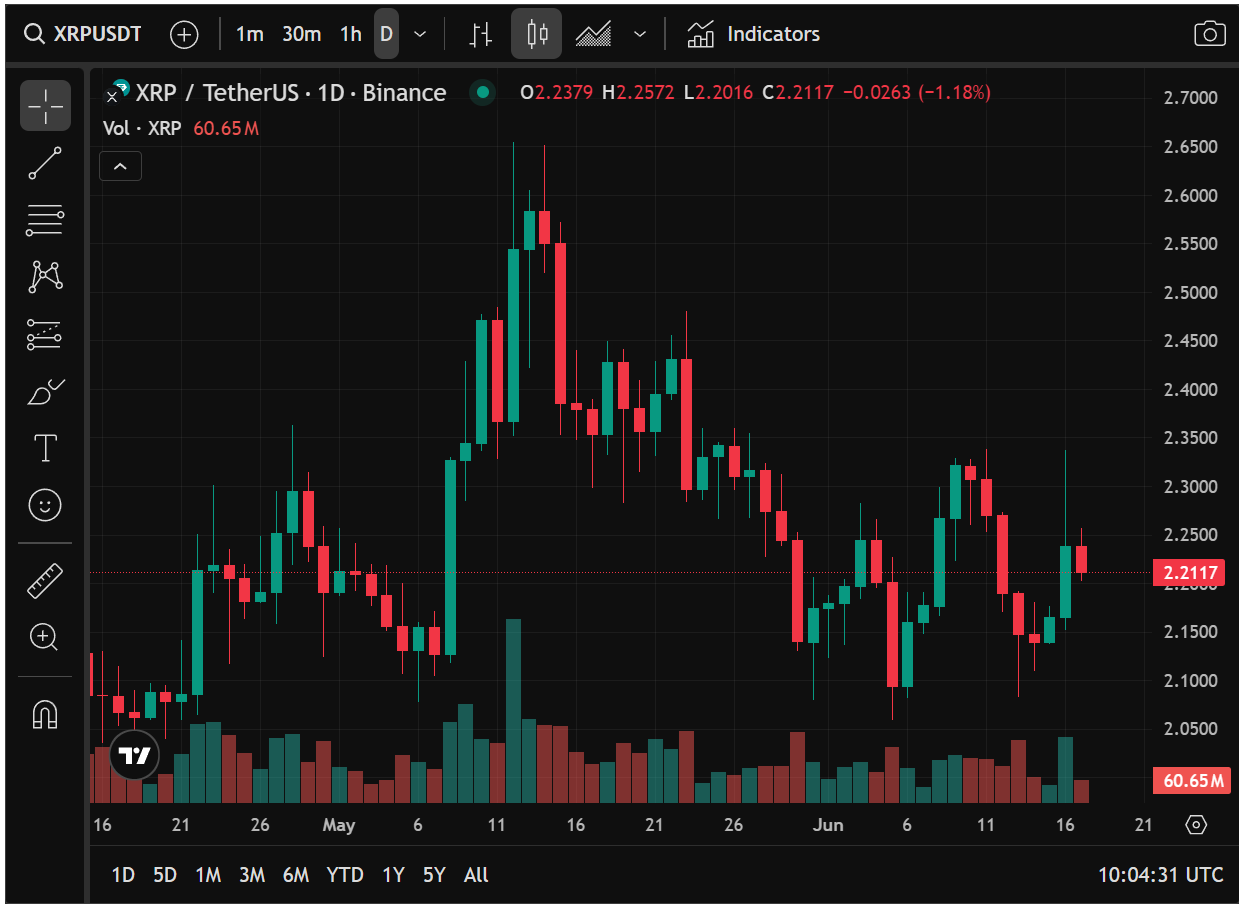Open the Indicators menu

pos(753,34)
